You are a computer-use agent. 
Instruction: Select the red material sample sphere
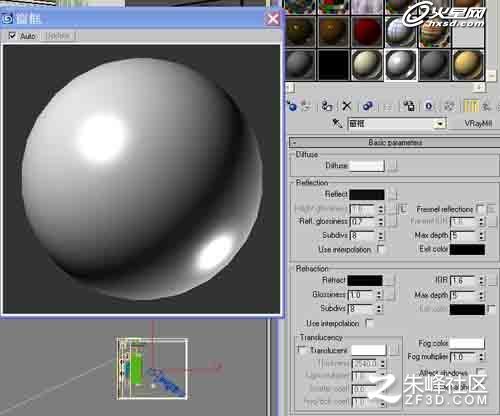tap(366, 31)
